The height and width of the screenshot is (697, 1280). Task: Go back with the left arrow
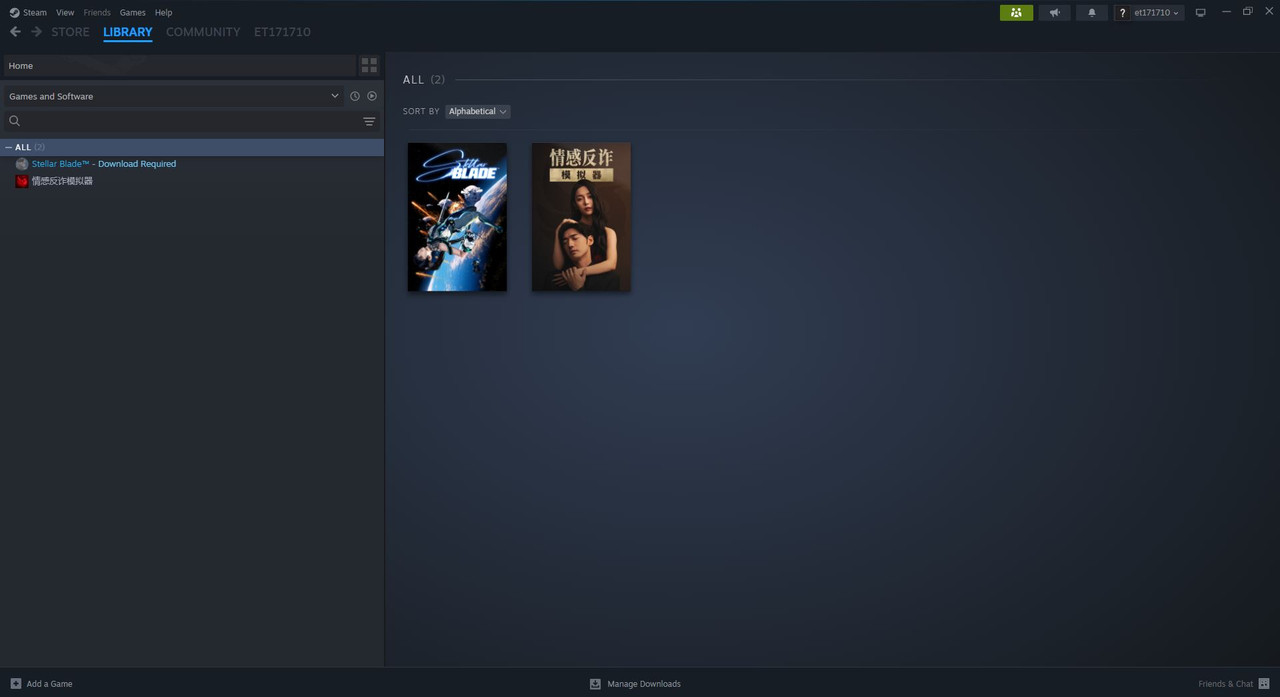tap(15, 32)
